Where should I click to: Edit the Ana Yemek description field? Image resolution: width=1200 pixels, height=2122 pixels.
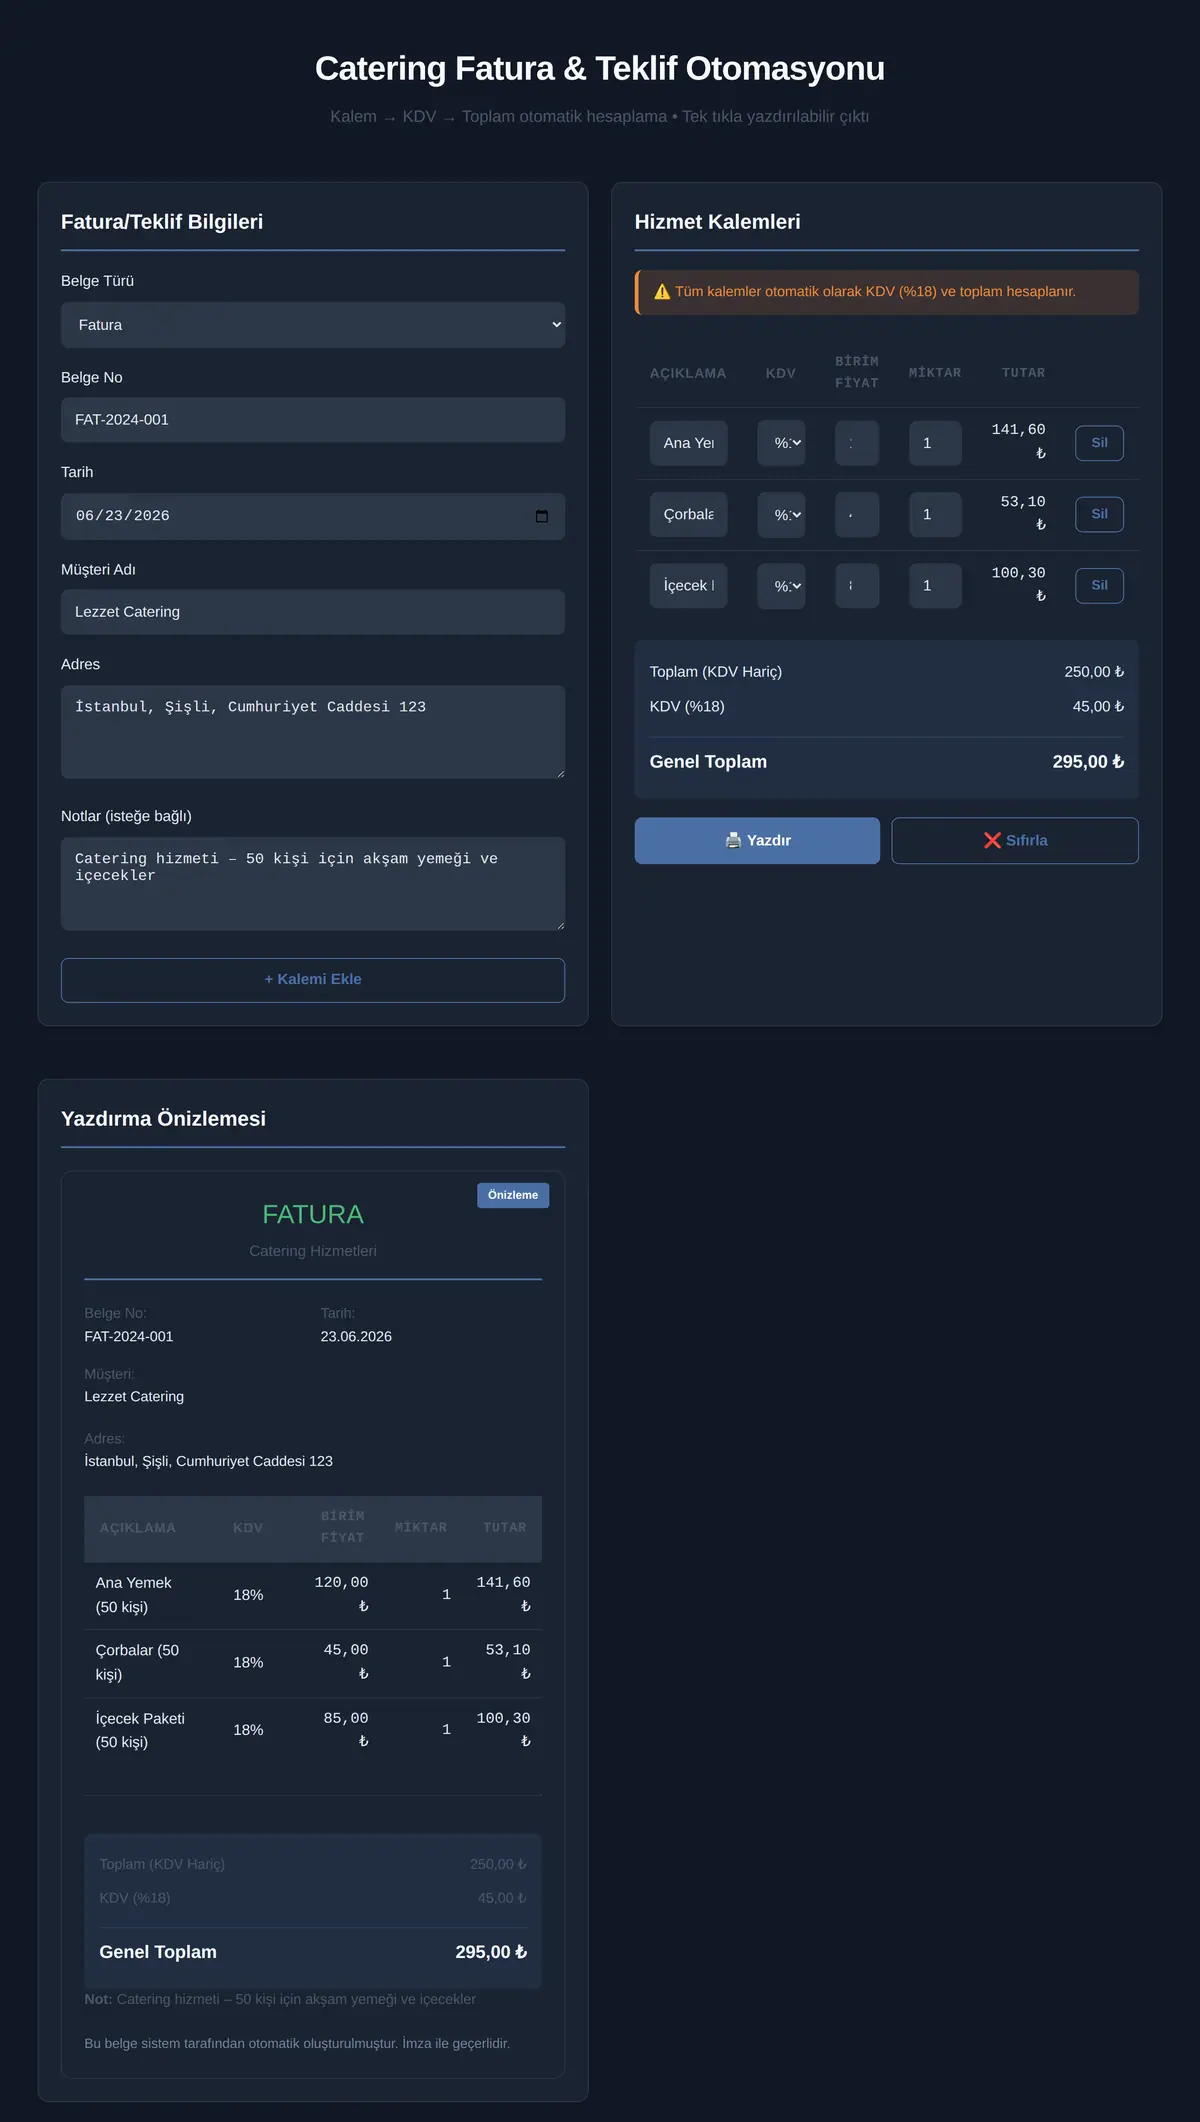coord(689,443)
